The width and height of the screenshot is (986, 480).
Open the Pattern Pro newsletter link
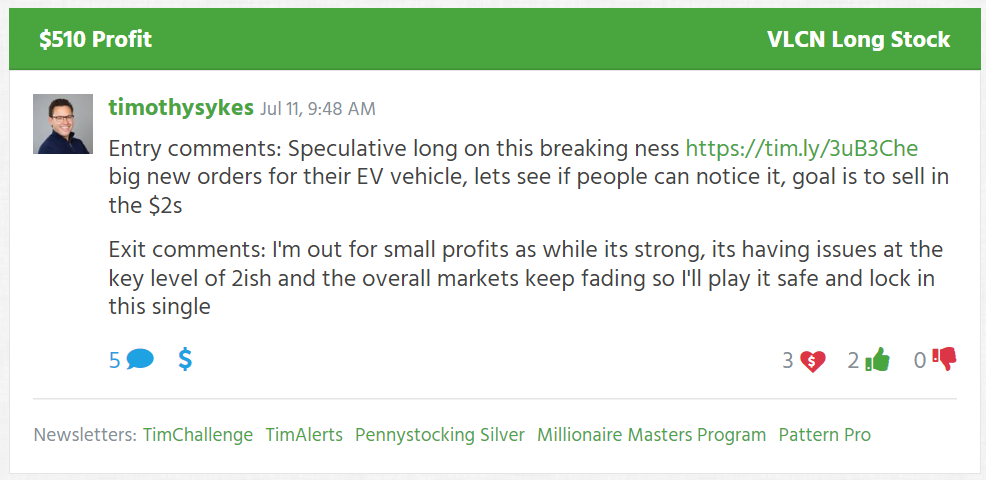pos(824,435)
